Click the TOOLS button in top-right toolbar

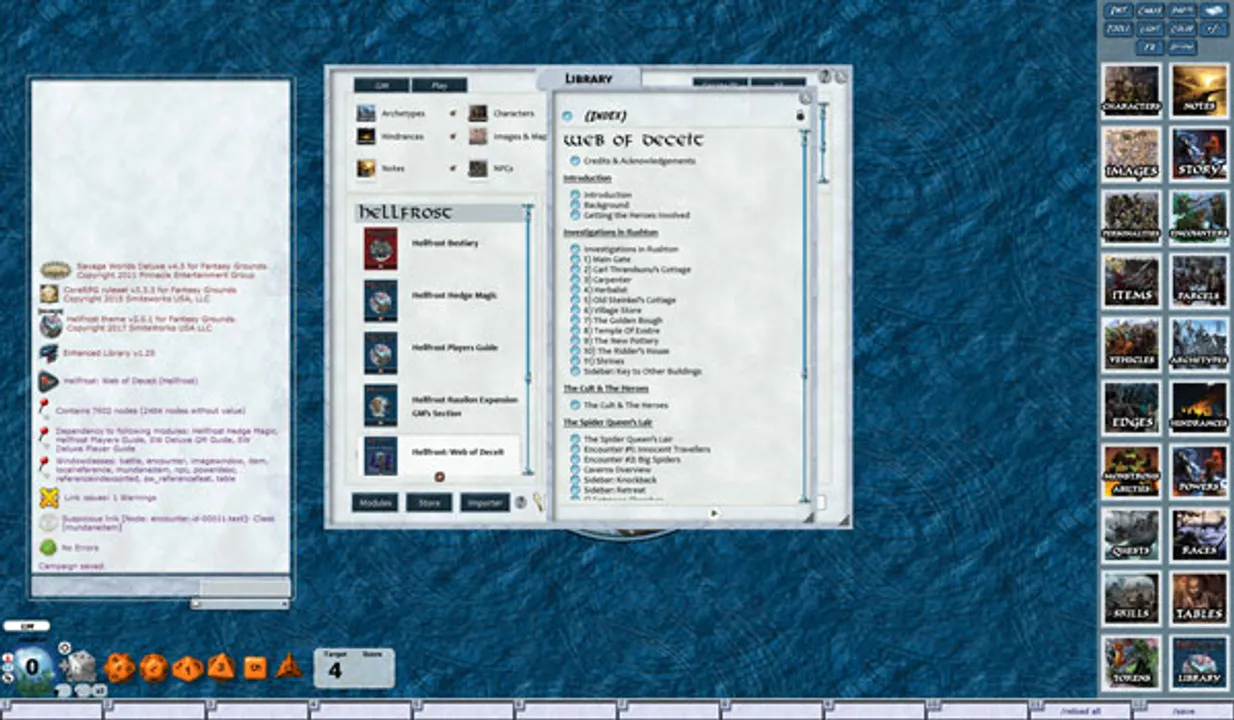[x=1119, y=29]
